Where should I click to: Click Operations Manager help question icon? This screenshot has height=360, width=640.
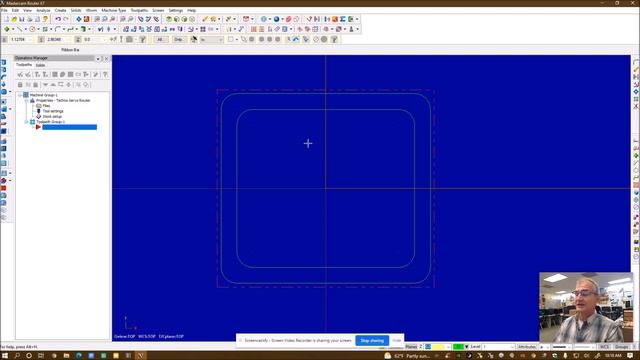coord(105,74)
